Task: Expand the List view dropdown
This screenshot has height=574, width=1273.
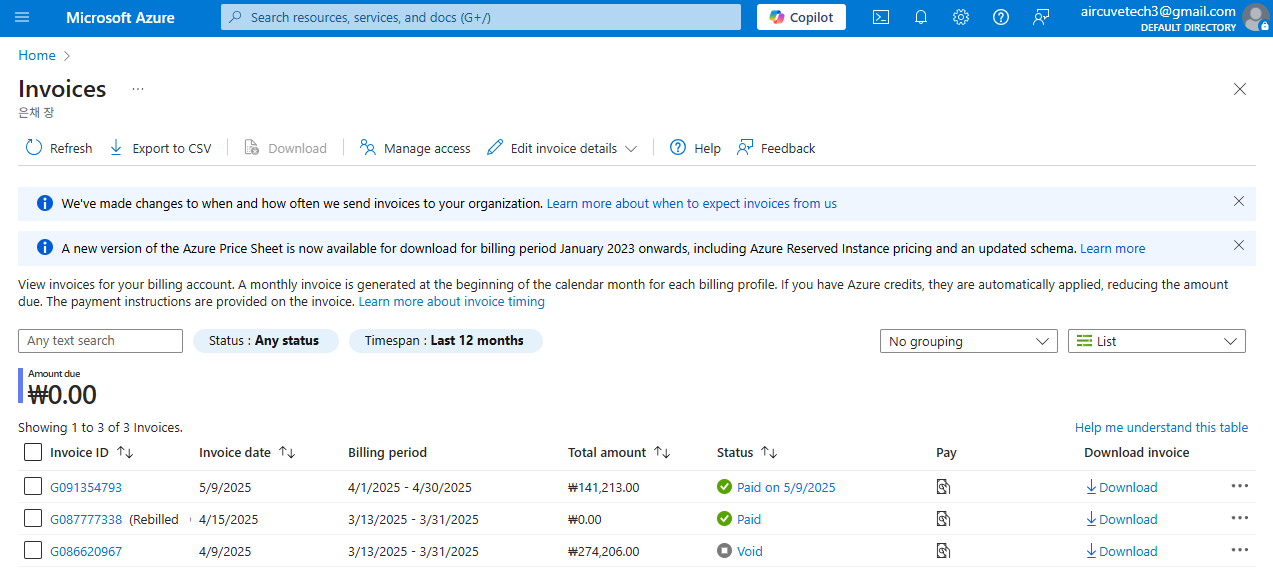Action: [x=1157, y=341]
